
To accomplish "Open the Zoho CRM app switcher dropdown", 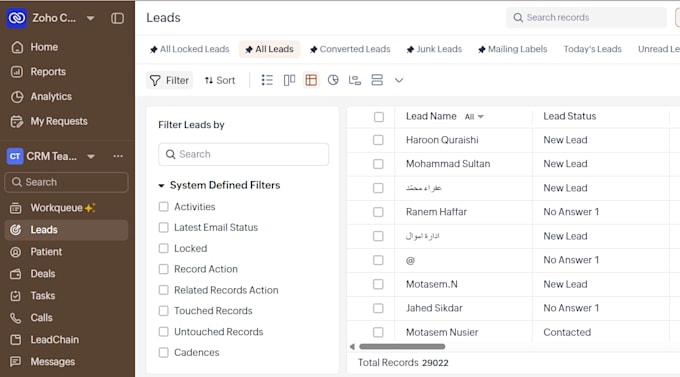I will [91, 18].
